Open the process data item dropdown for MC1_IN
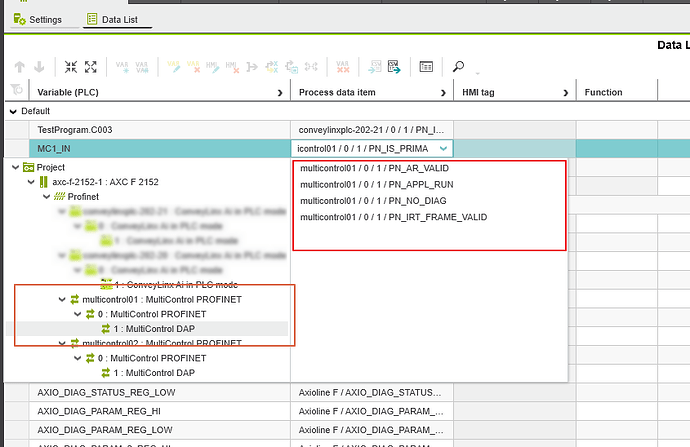Image resolution: width=690 pixels, height=447 pixels. point(443,148)
